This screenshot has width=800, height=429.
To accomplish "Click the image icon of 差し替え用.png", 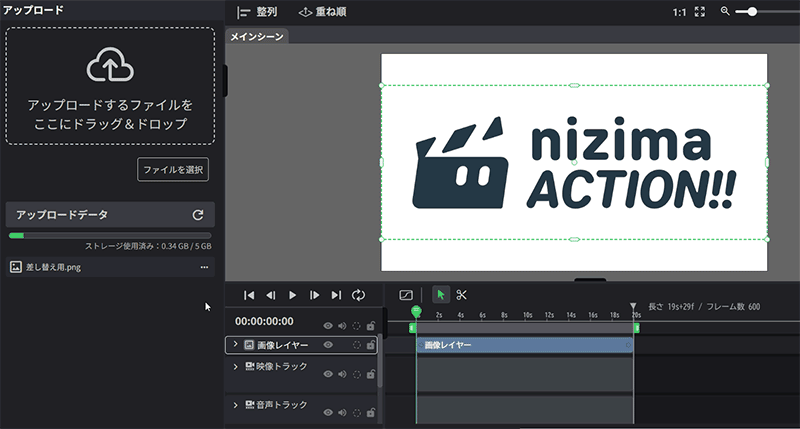I will (x=16, y=267).
